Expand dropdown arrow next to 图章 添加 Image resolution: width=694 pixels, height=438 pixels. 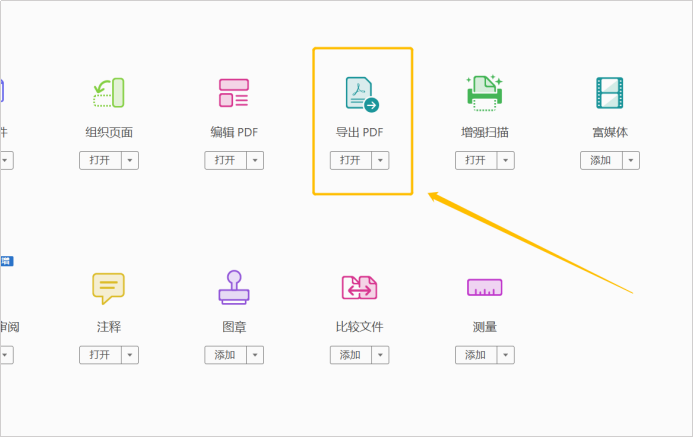pos(255,355)
